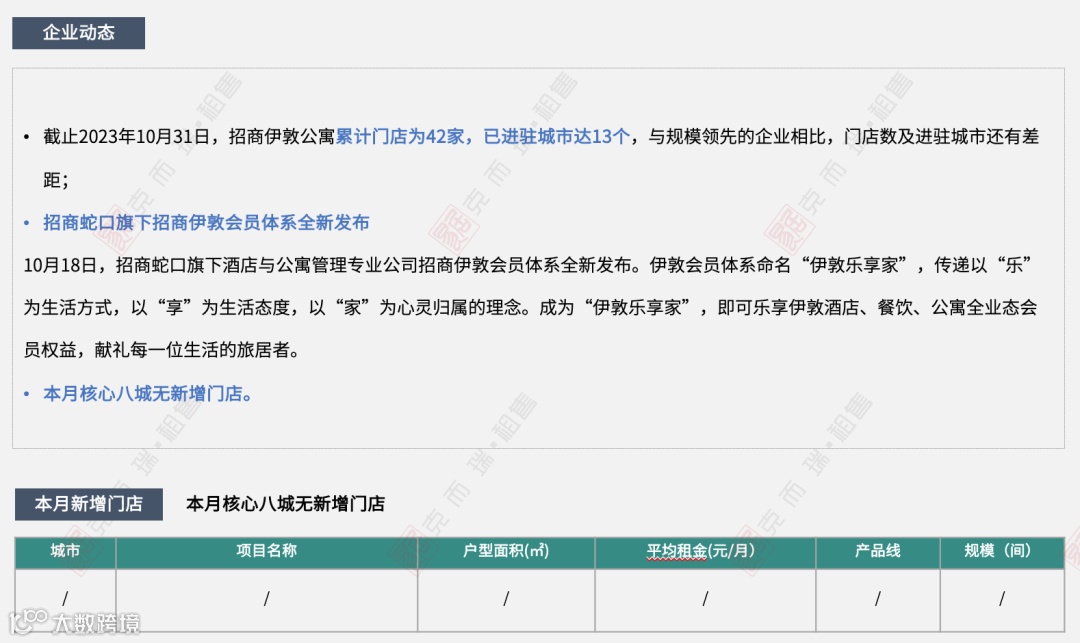Screen dimensions: 1080x643
Task: Click the slash cell under 产品线
Action: pos(878,600)
